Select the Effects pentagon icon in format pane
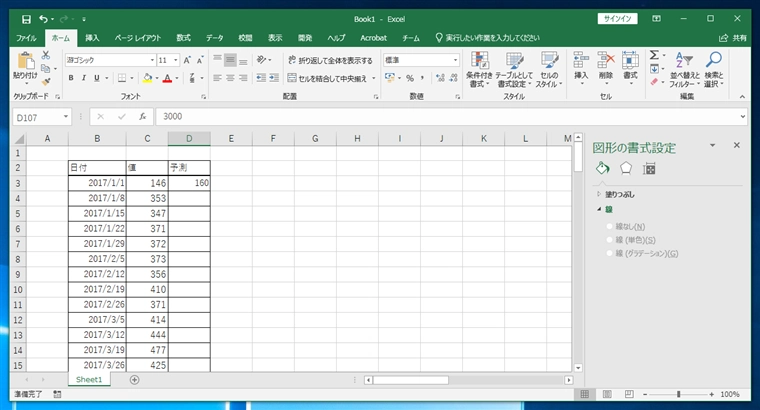The width and height of the screenshot is (760, 410). click(x=625, y=168)
